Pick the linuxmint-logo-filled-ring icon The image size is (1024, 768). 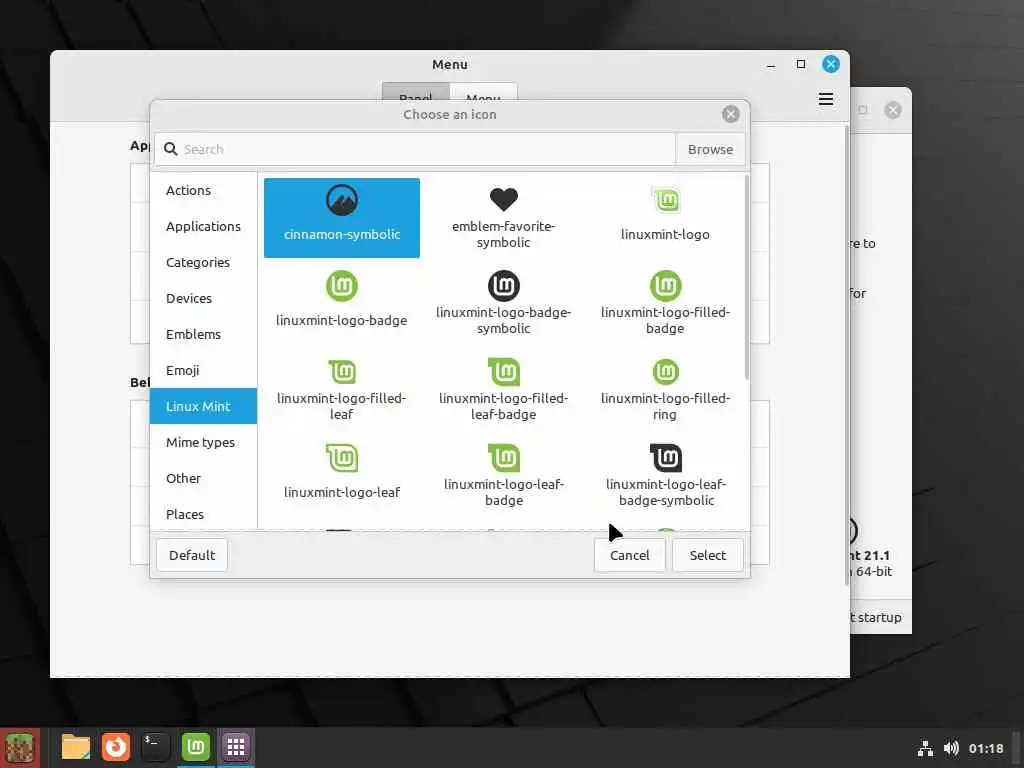pyautogui.click(x=665, y=390)
